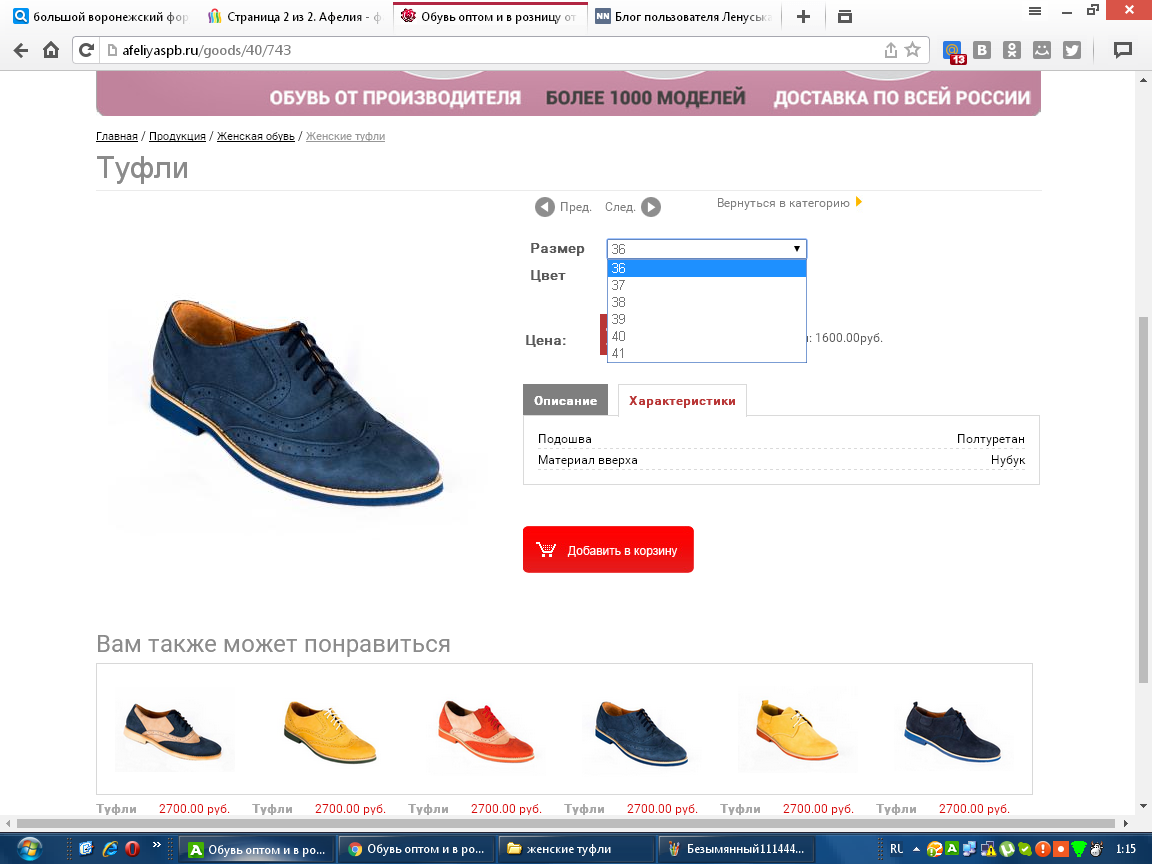Screen dimensions: 1152x864
Task: Reload the page with the refresh icon
Action: point(87,50)
